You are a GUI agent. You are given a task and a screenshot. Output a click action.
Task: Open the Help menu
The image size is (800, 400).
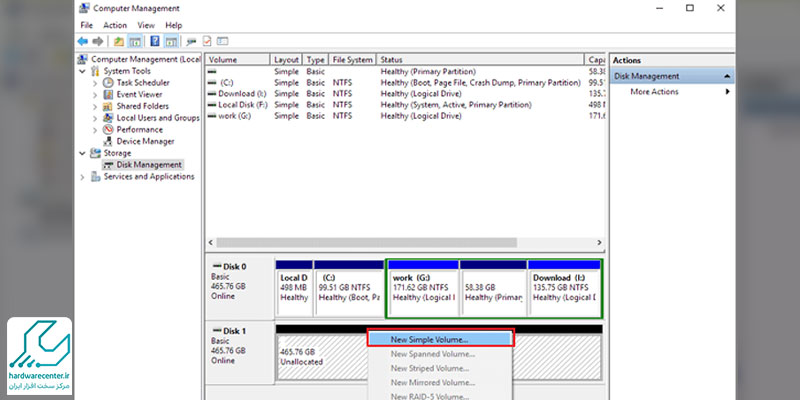(173, 25)
